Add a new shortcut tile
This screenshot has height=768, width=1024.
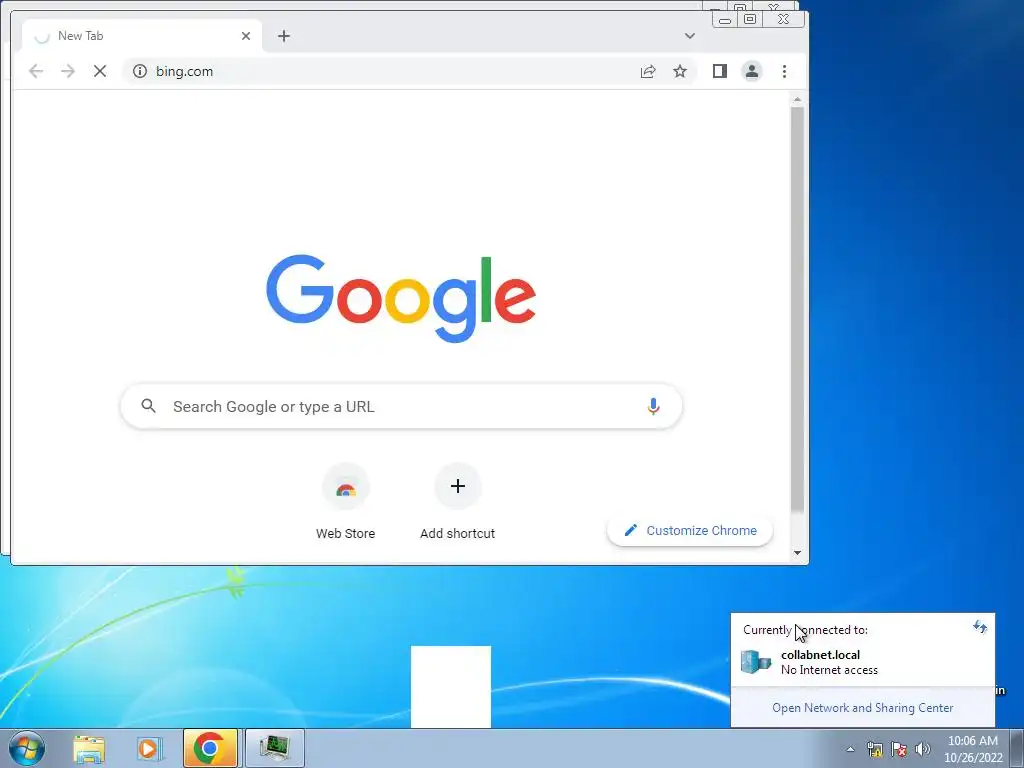(x=457, y=502)
